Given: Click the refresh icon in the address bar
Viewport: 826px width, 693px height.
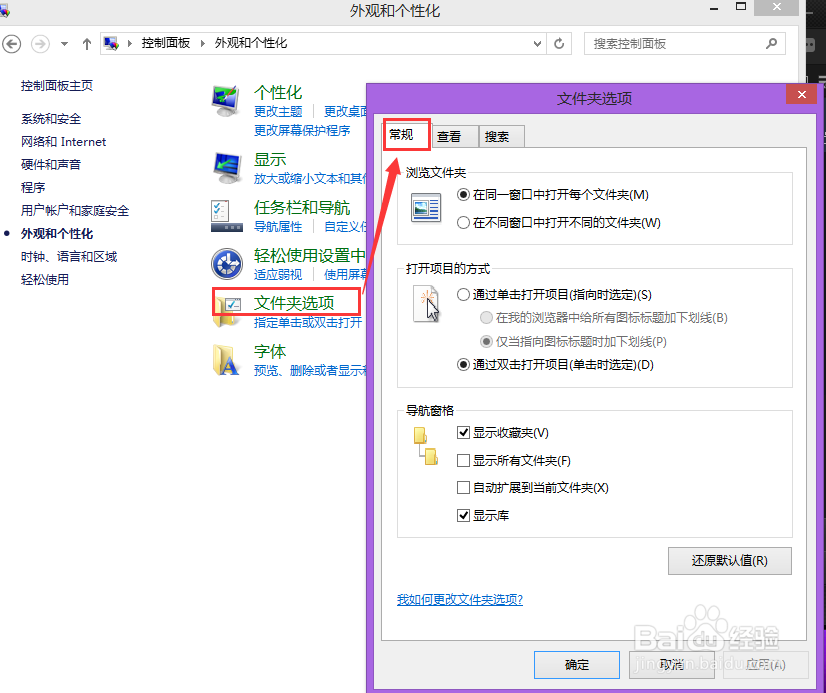Looking at the screenshot, I should pos(559,44).
